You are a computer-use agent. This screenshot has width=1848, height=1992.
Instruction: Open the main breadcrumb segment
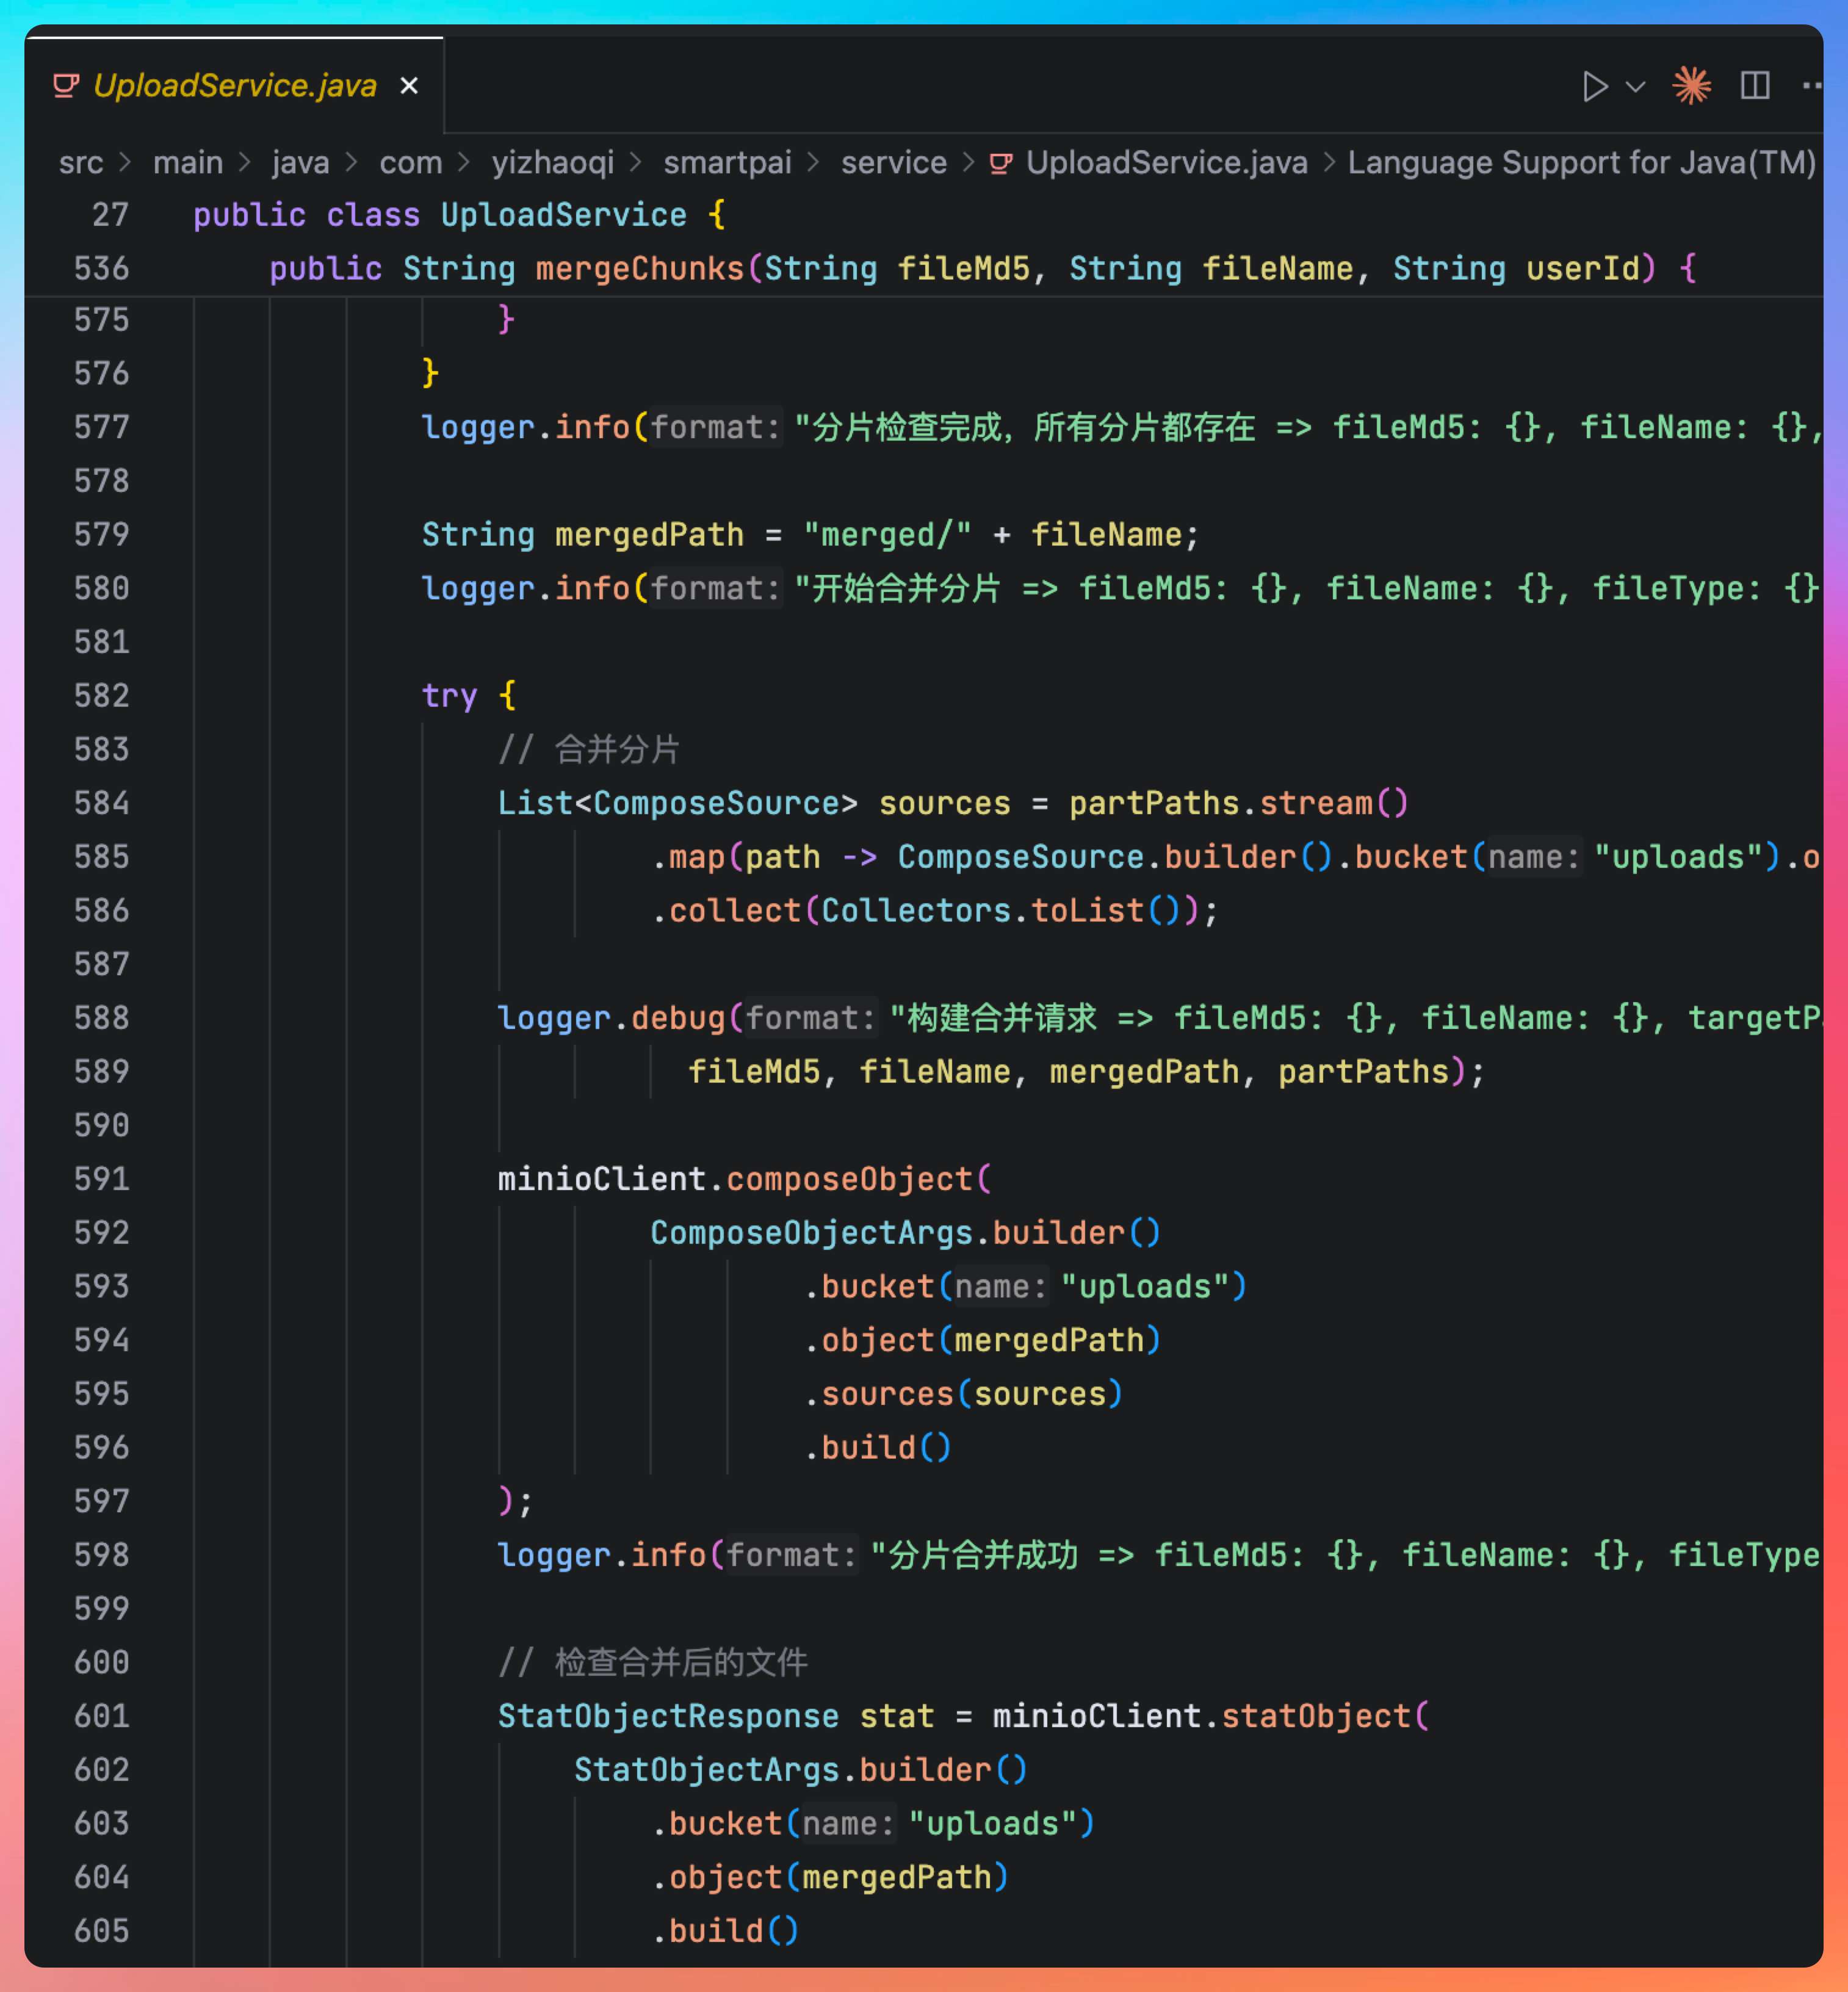click(x=188, y=163)
